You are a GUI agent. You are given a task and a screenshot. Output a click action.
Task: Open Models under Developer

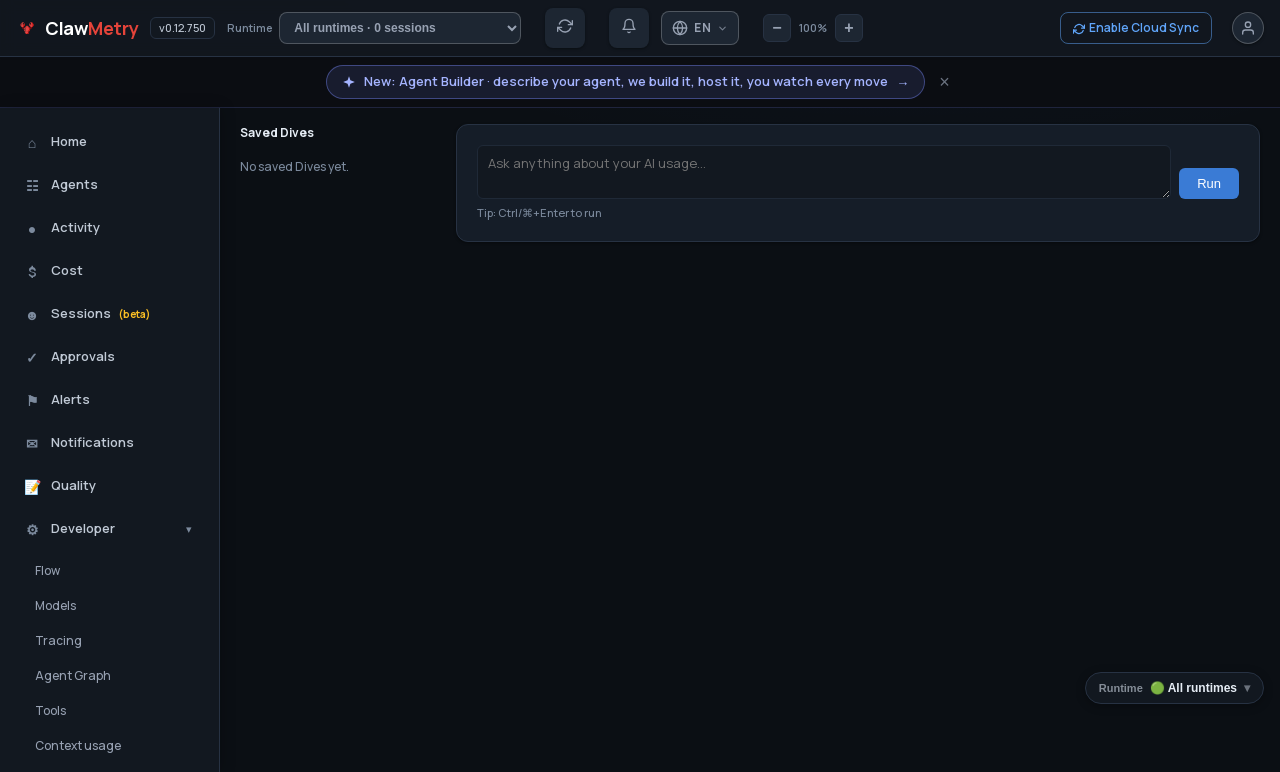tap(56, 606)
